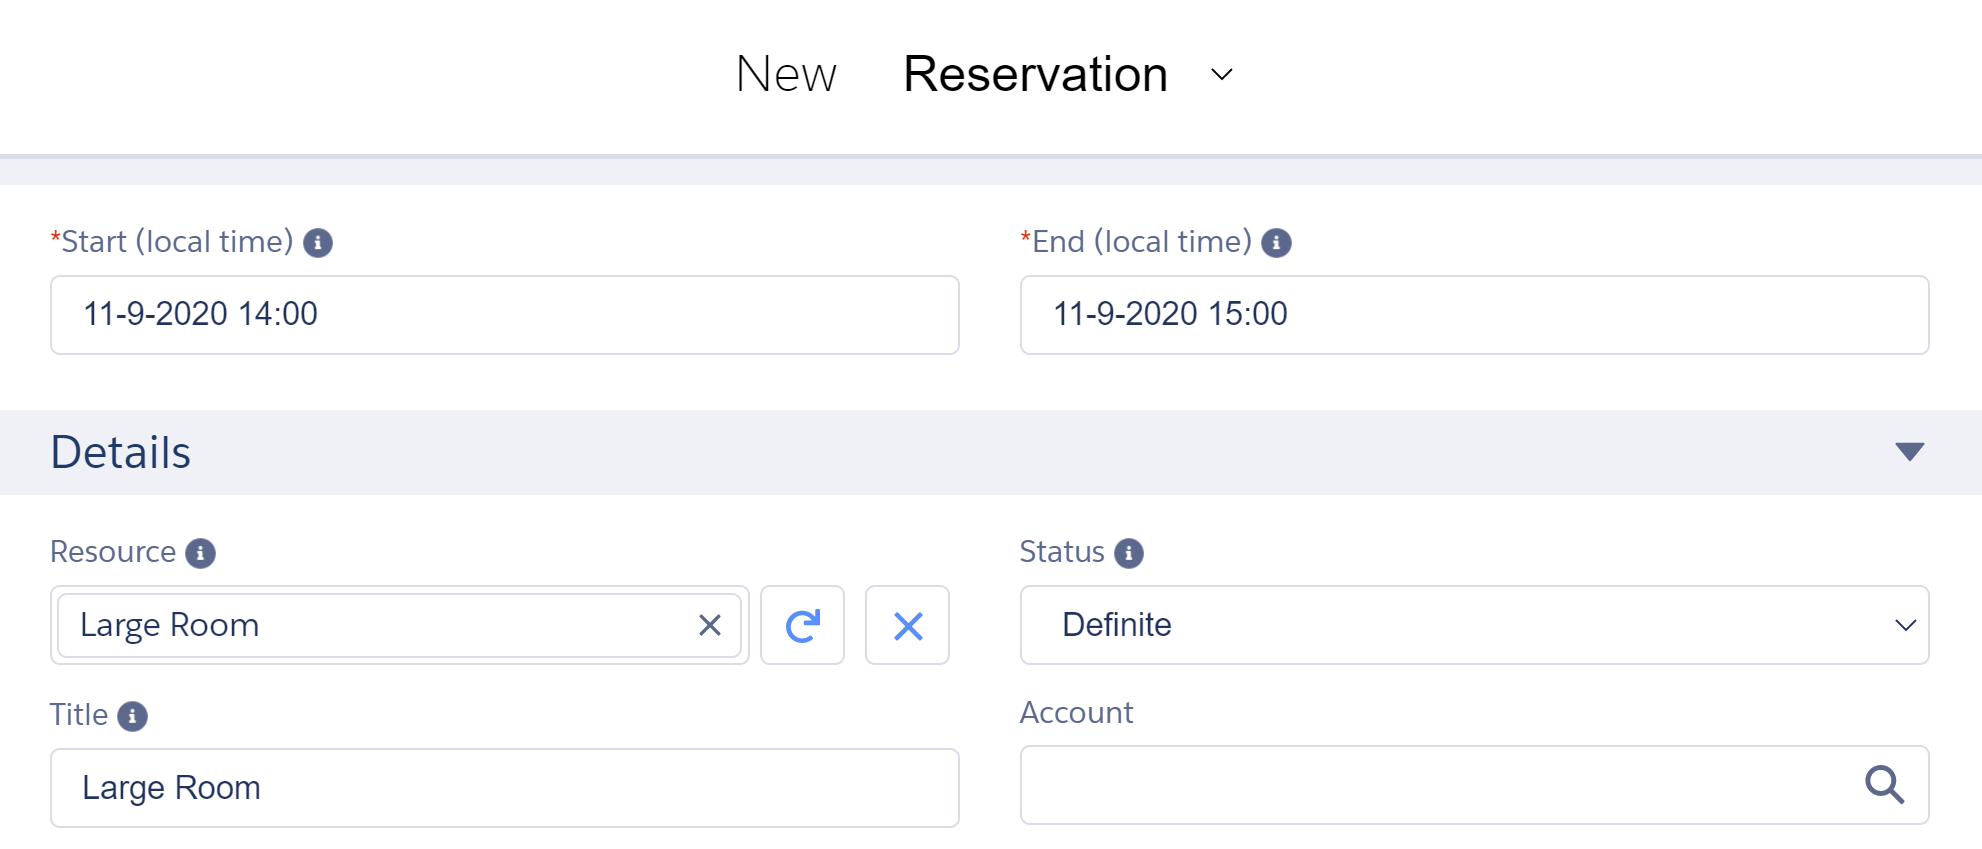Screen dimensions: 1982x849
Task: Collapse the Details section triangle
Action: pos(1909,452)
